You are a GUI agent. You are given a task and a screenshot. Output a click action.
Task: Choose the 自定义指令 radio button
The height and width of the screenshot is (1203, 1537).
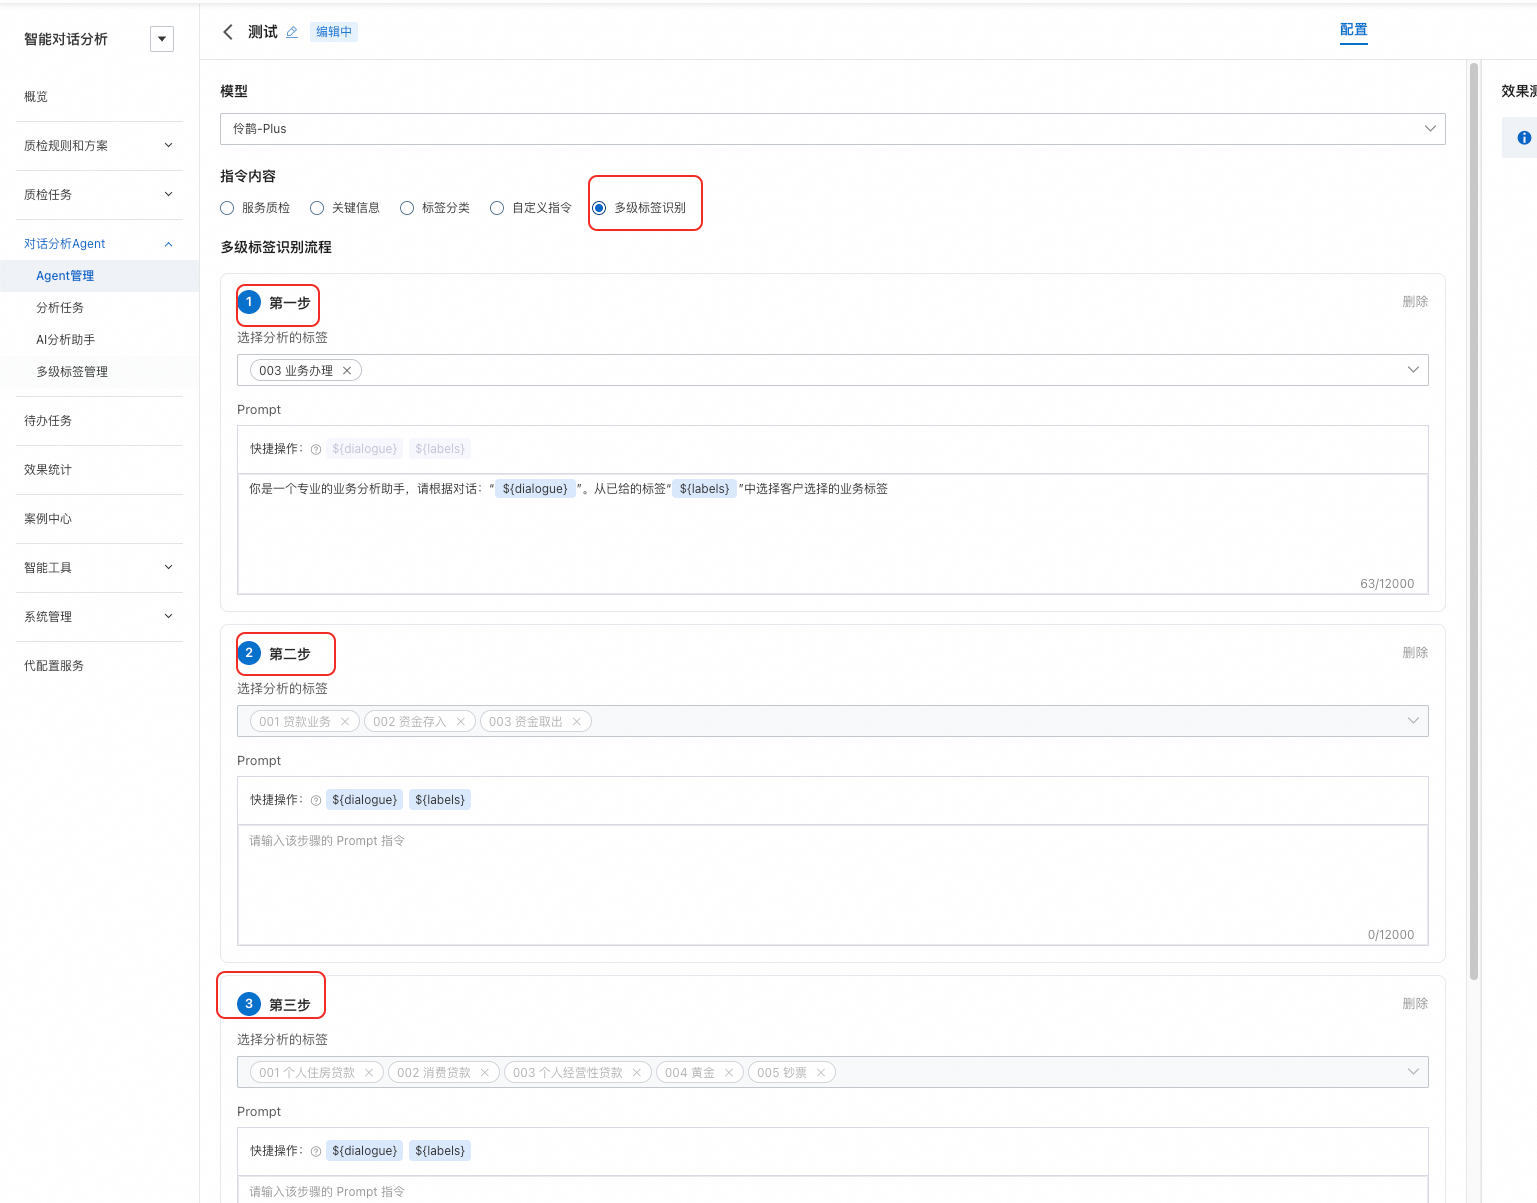tap(531, 208)
